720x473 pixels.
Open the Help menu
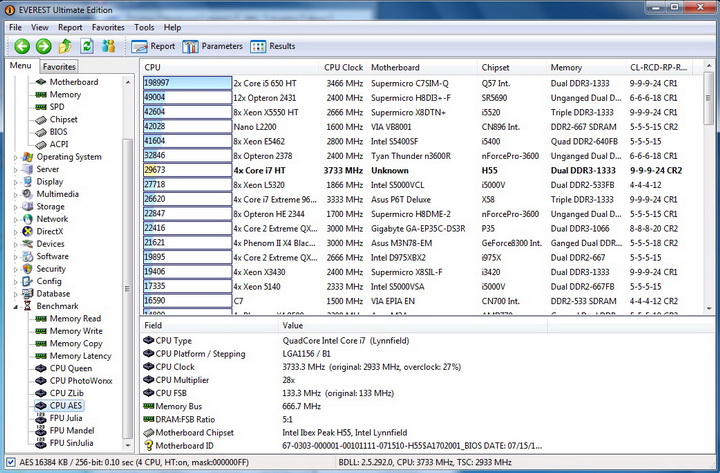172,28
